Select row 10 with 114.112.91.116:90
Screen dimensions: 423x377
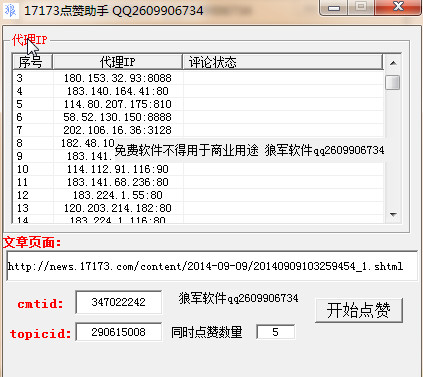tap(198, 169)
